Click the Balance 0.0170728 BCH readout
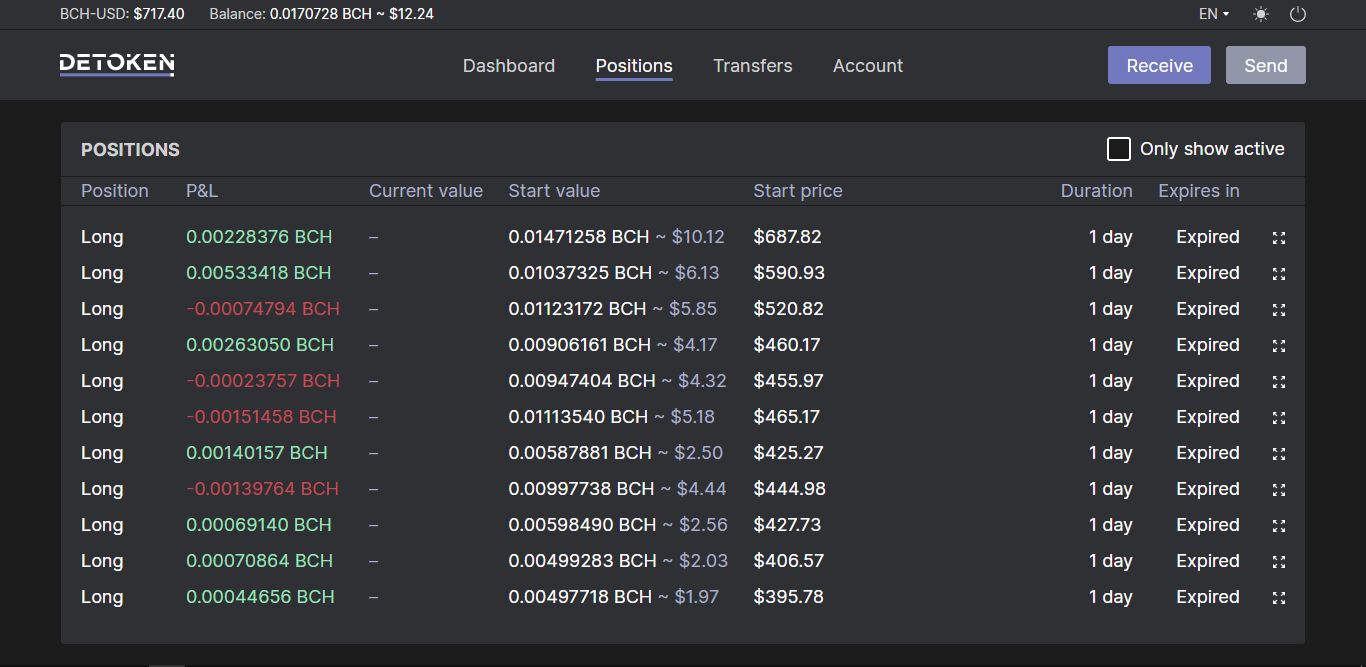 [322, 14]
